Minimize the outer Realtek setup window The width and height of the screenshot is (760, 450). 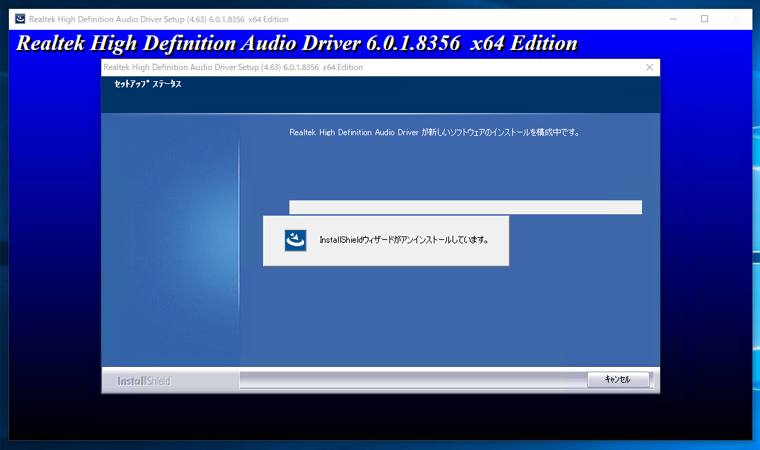point(673,19)
